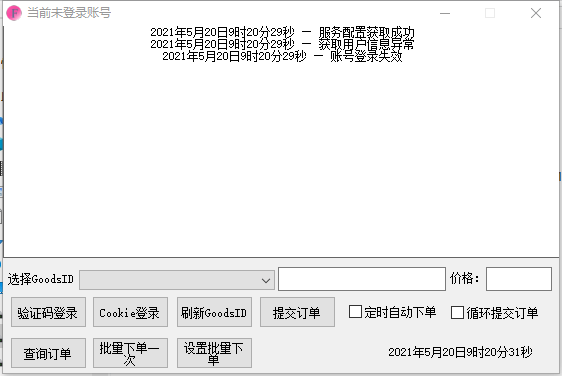Click the 当前未登录账号 window title
Screen dimensions: 562x376
pyautogui.click(x=69, y=13)
